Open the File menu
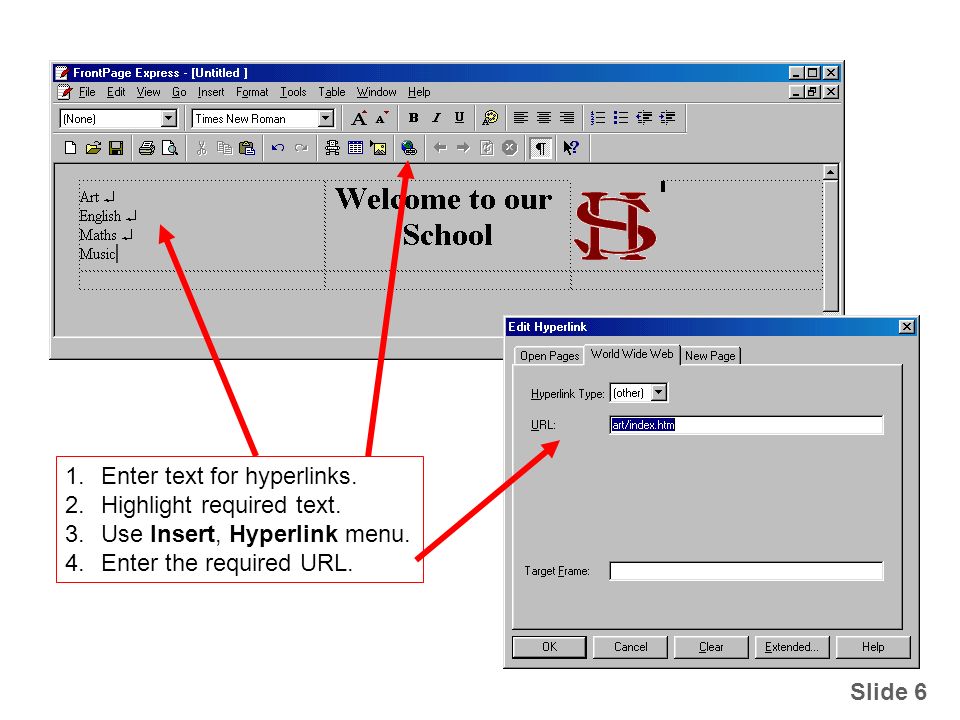Screen dimensions: 960x720 tap(87, 92)
